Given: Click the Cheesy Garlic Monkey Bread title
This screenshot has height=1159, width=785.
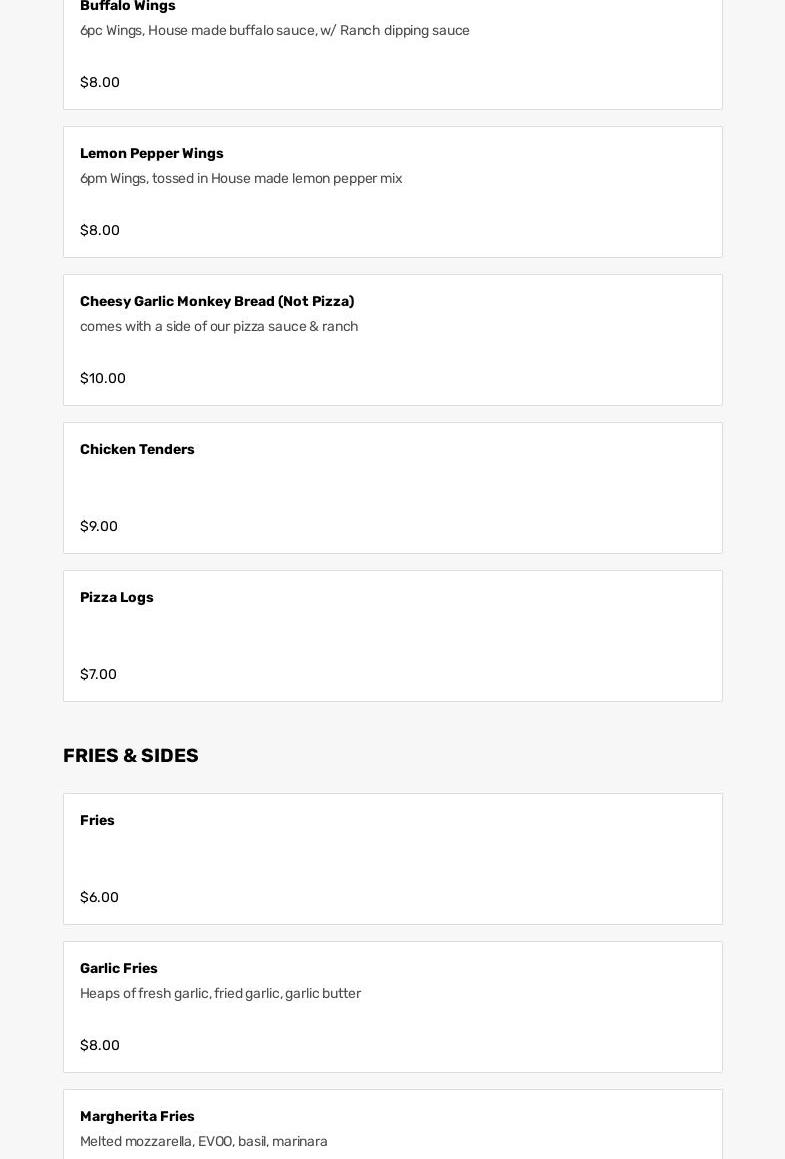Looking at the screenshot, I should (x=217, y=301).
